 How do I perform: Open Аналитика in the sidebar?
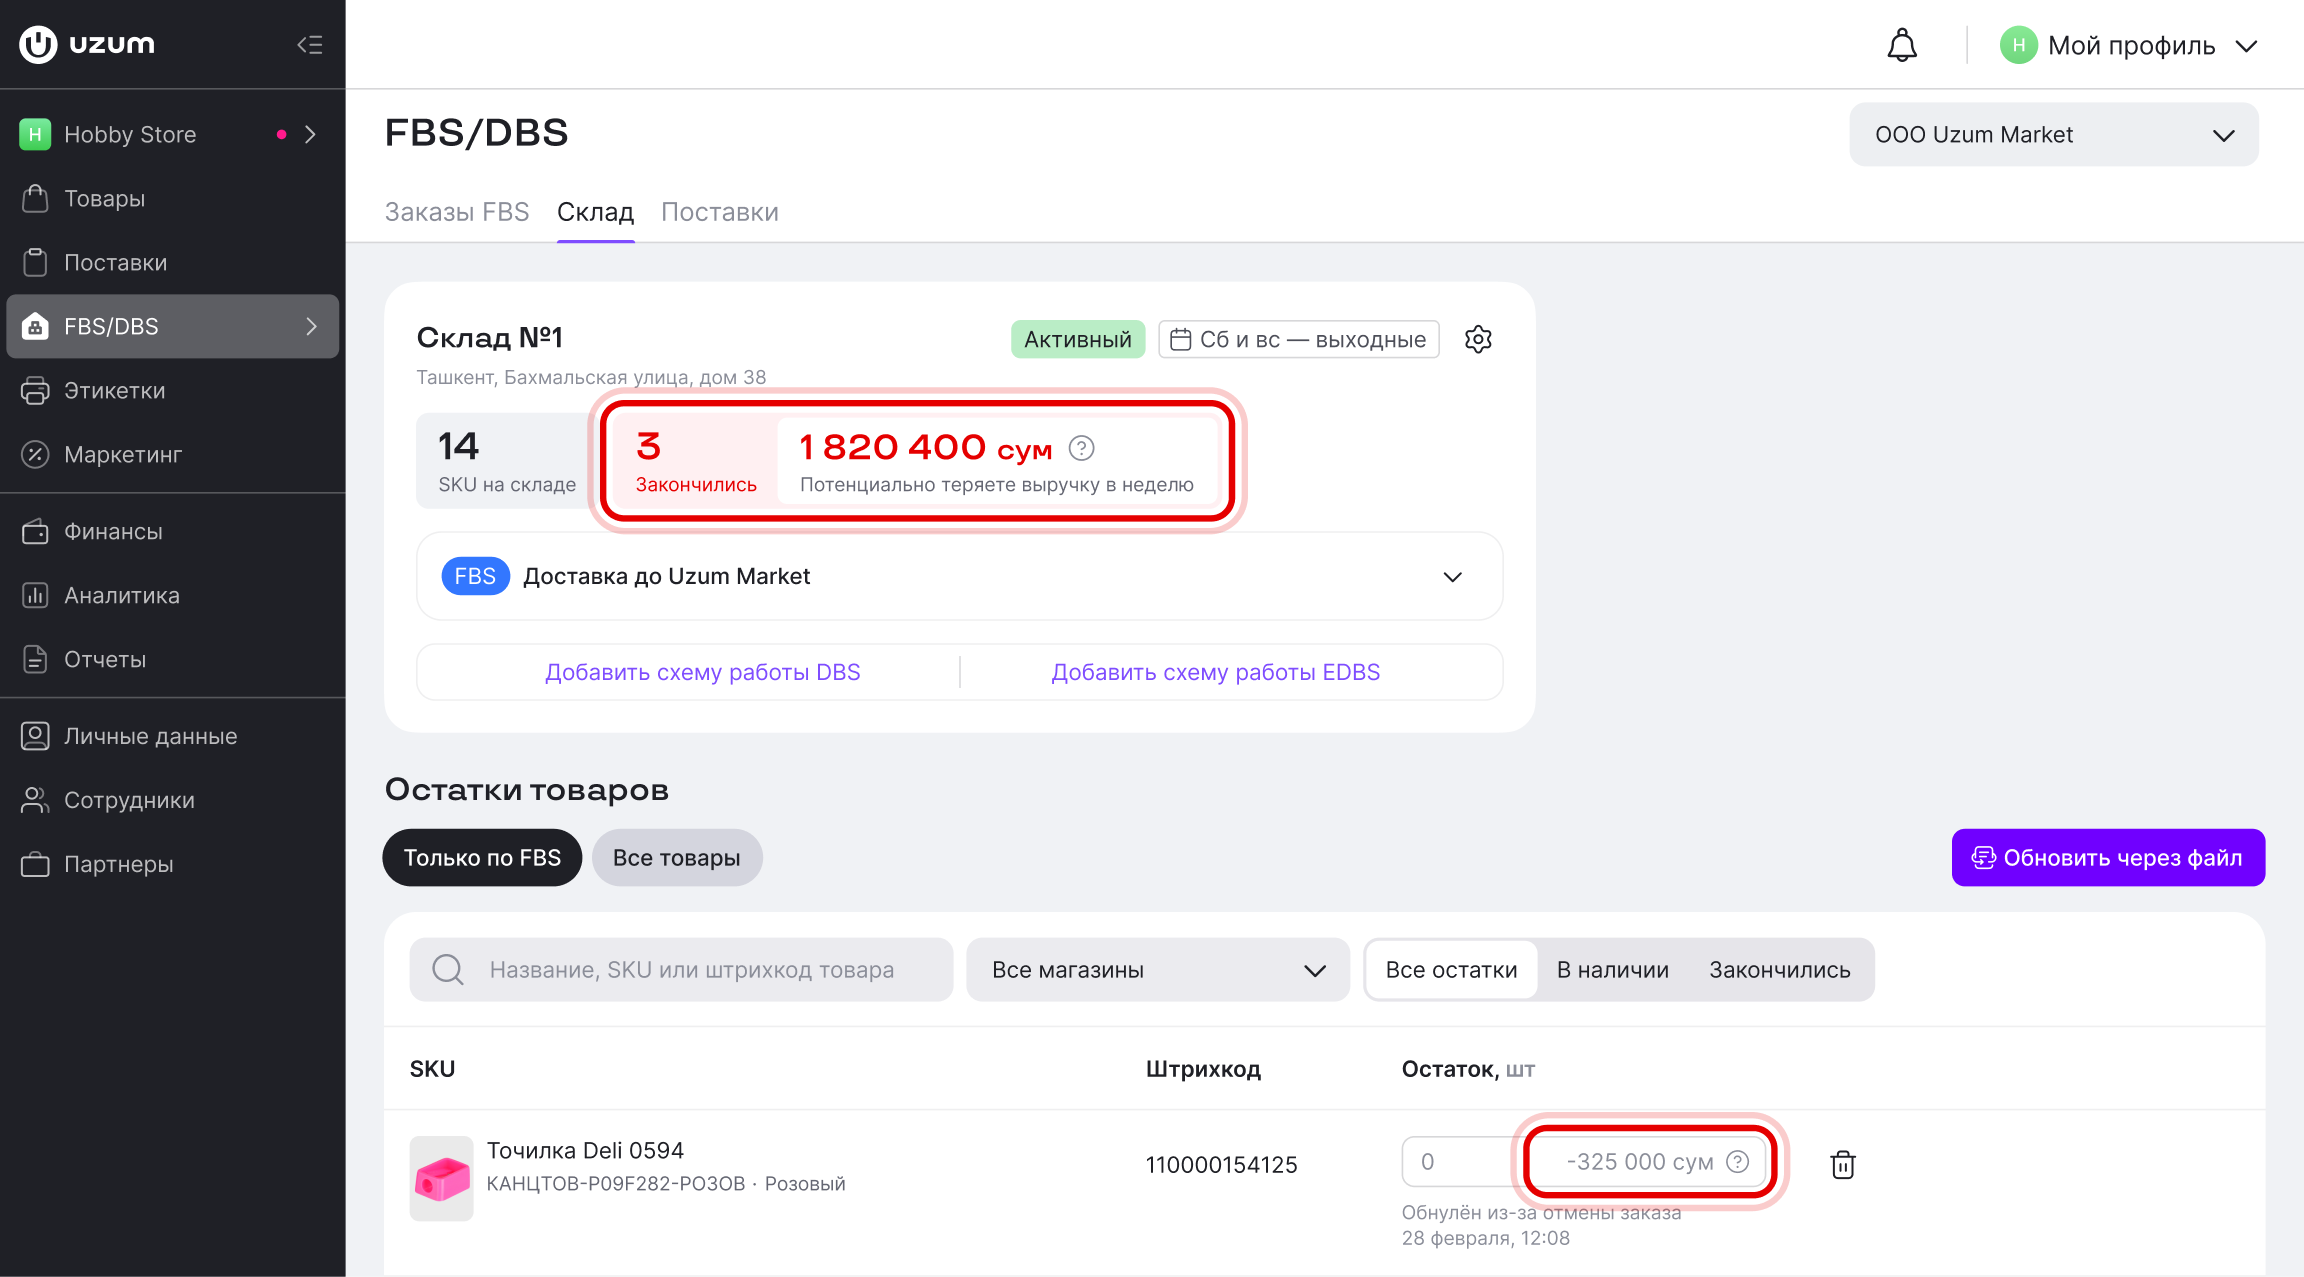173,595
